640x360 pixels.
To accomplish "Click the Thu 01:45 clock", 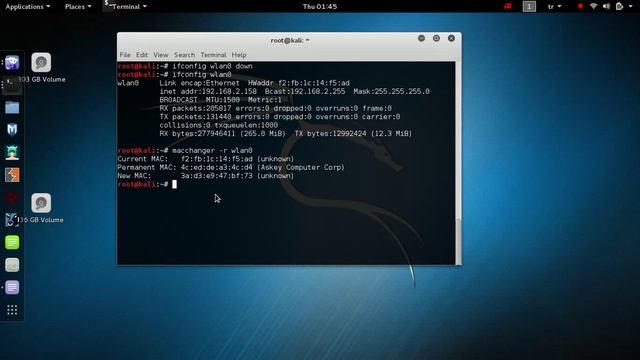I will point(320,7).
